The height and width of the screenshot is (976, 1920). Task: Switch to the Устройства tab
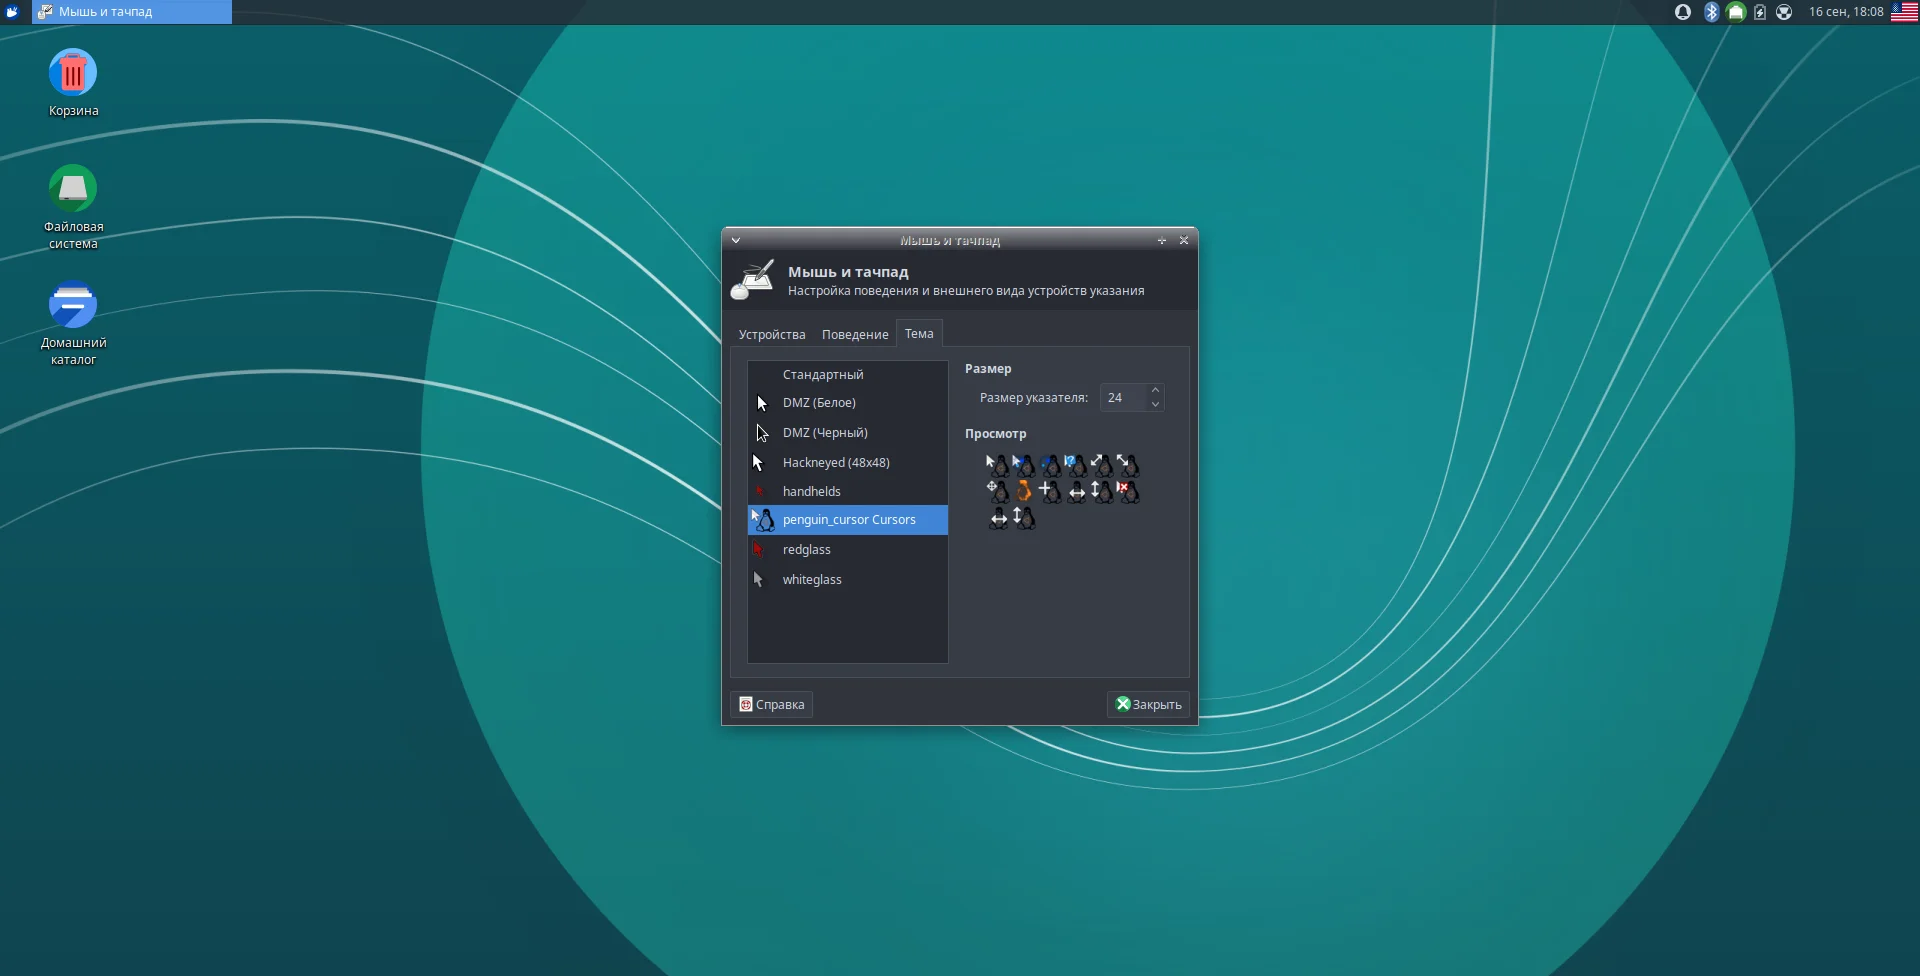click(x=772, y=334)
